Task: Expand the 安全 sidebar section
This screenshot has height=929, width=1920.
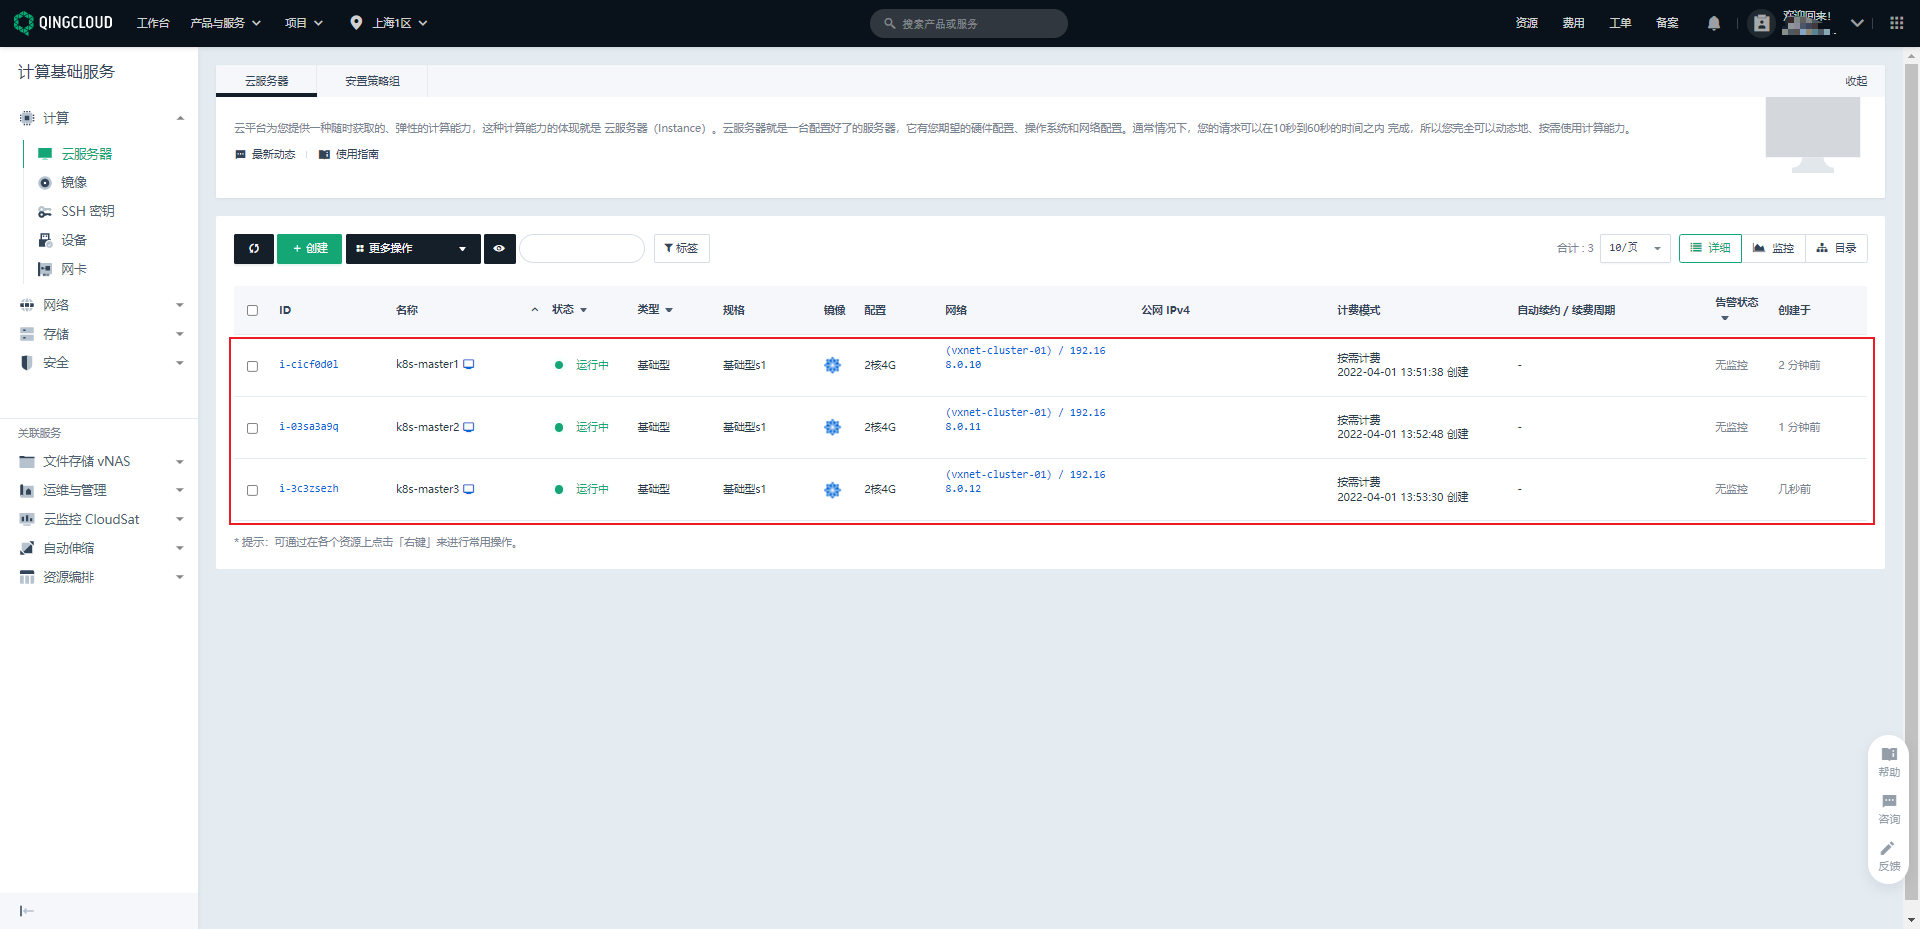Action: click(180, 364)
